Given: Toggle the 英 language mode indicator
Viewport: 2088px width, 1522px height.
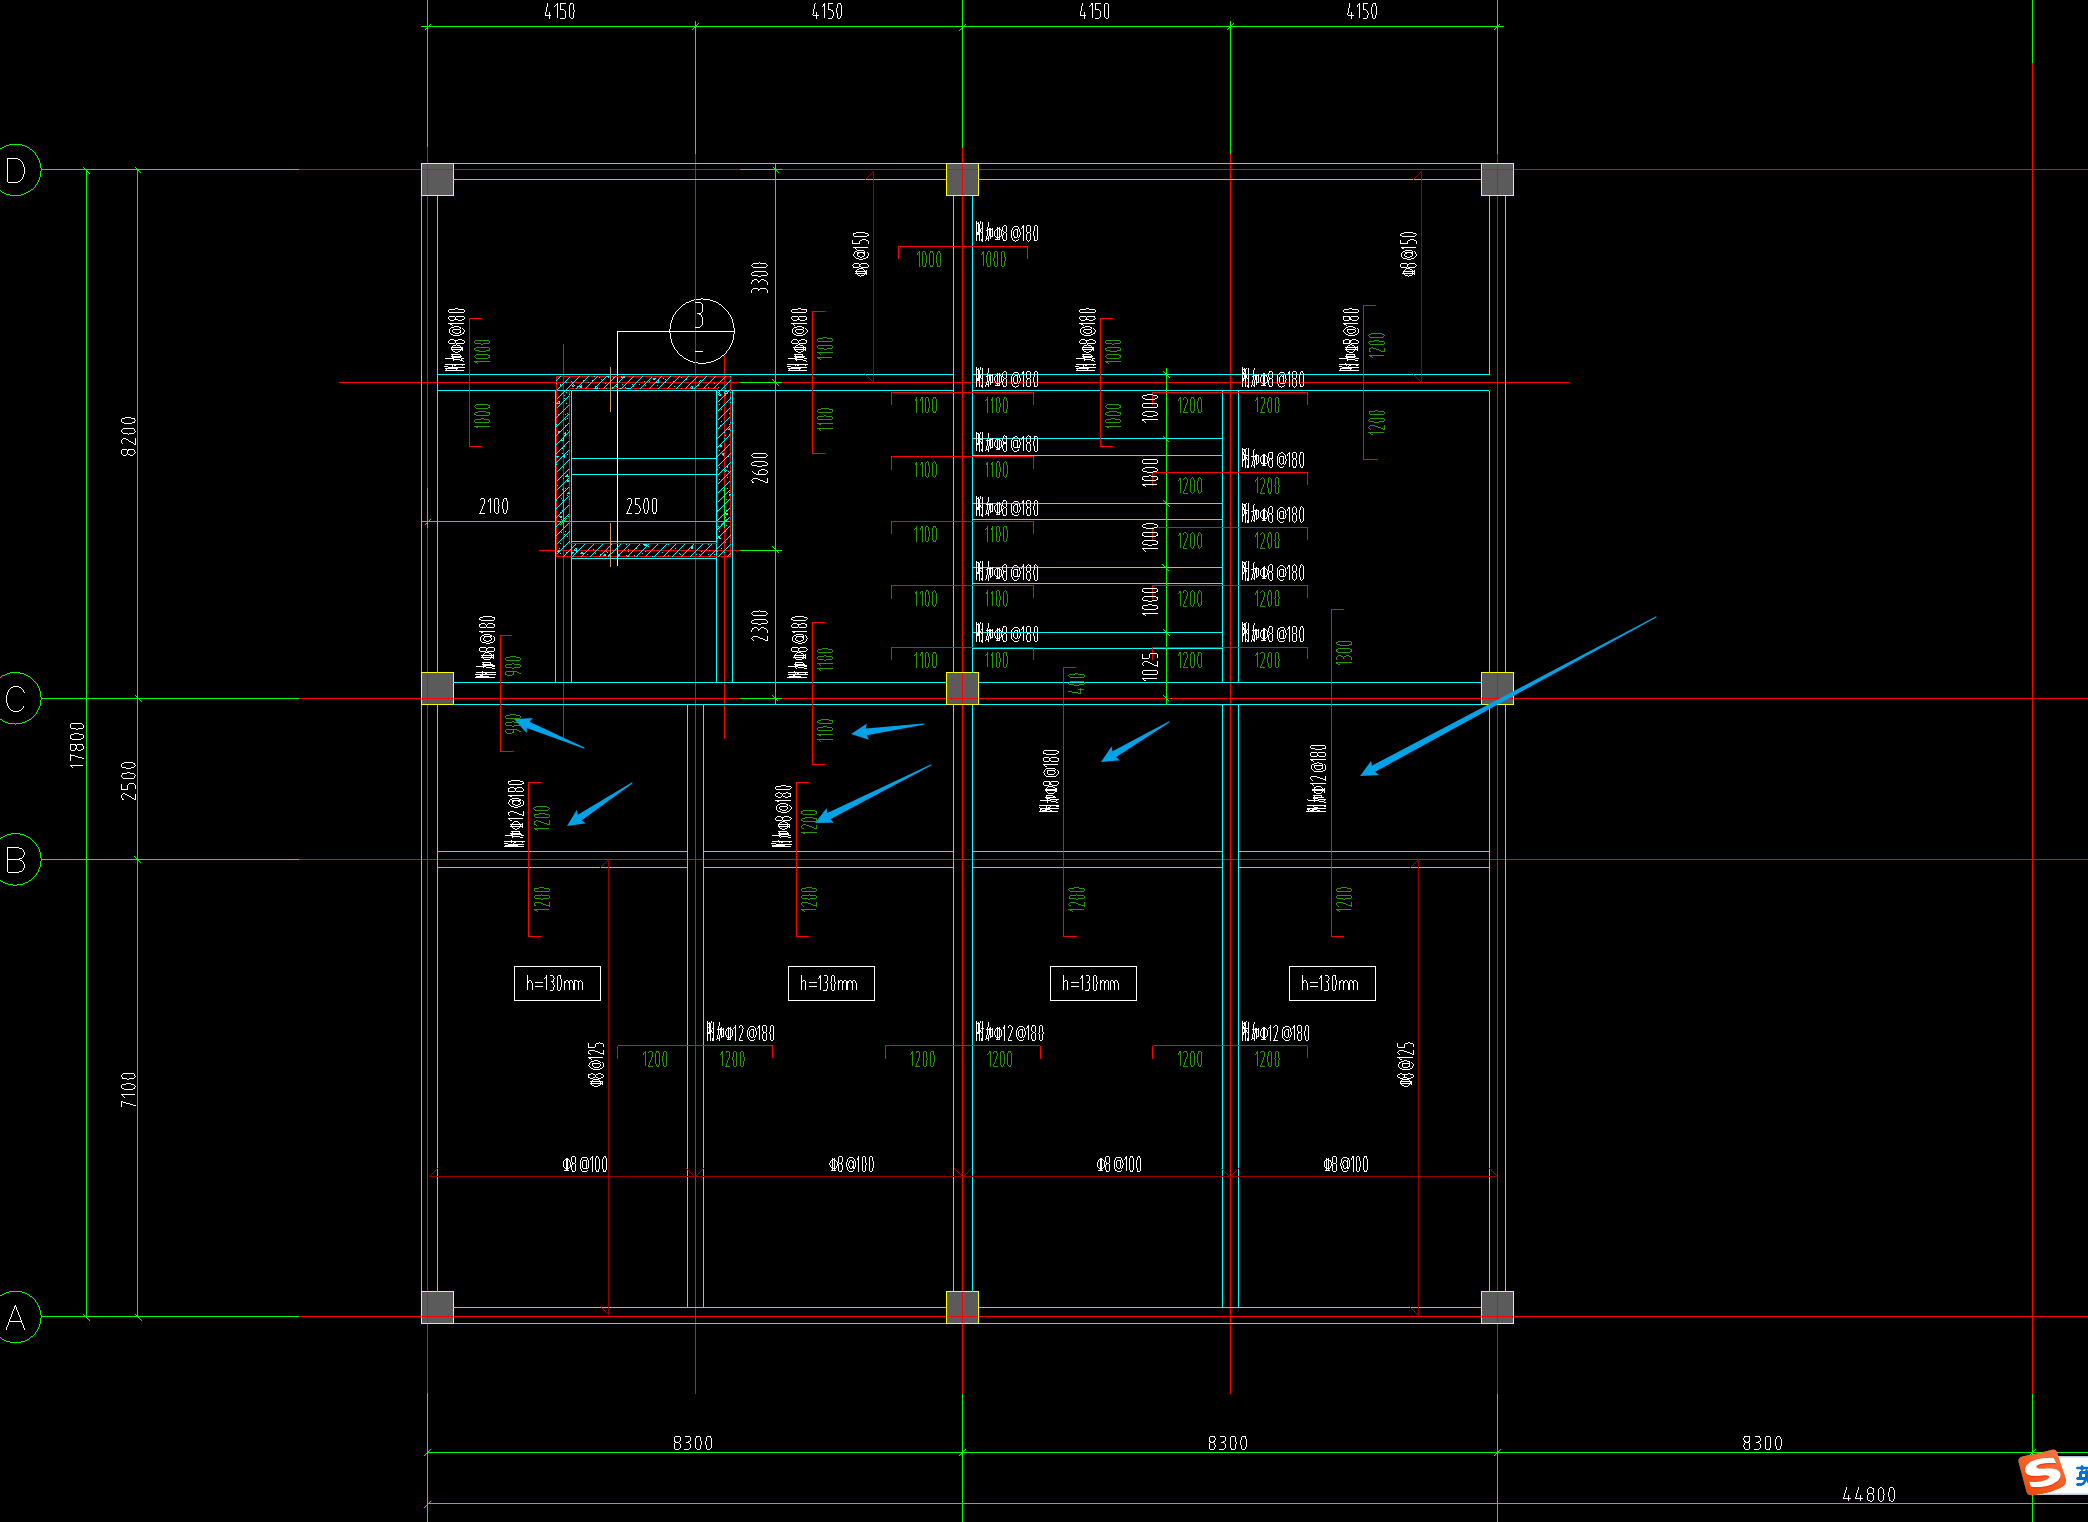Looking at the screenshot, I should click(x=2080, y=1475).
